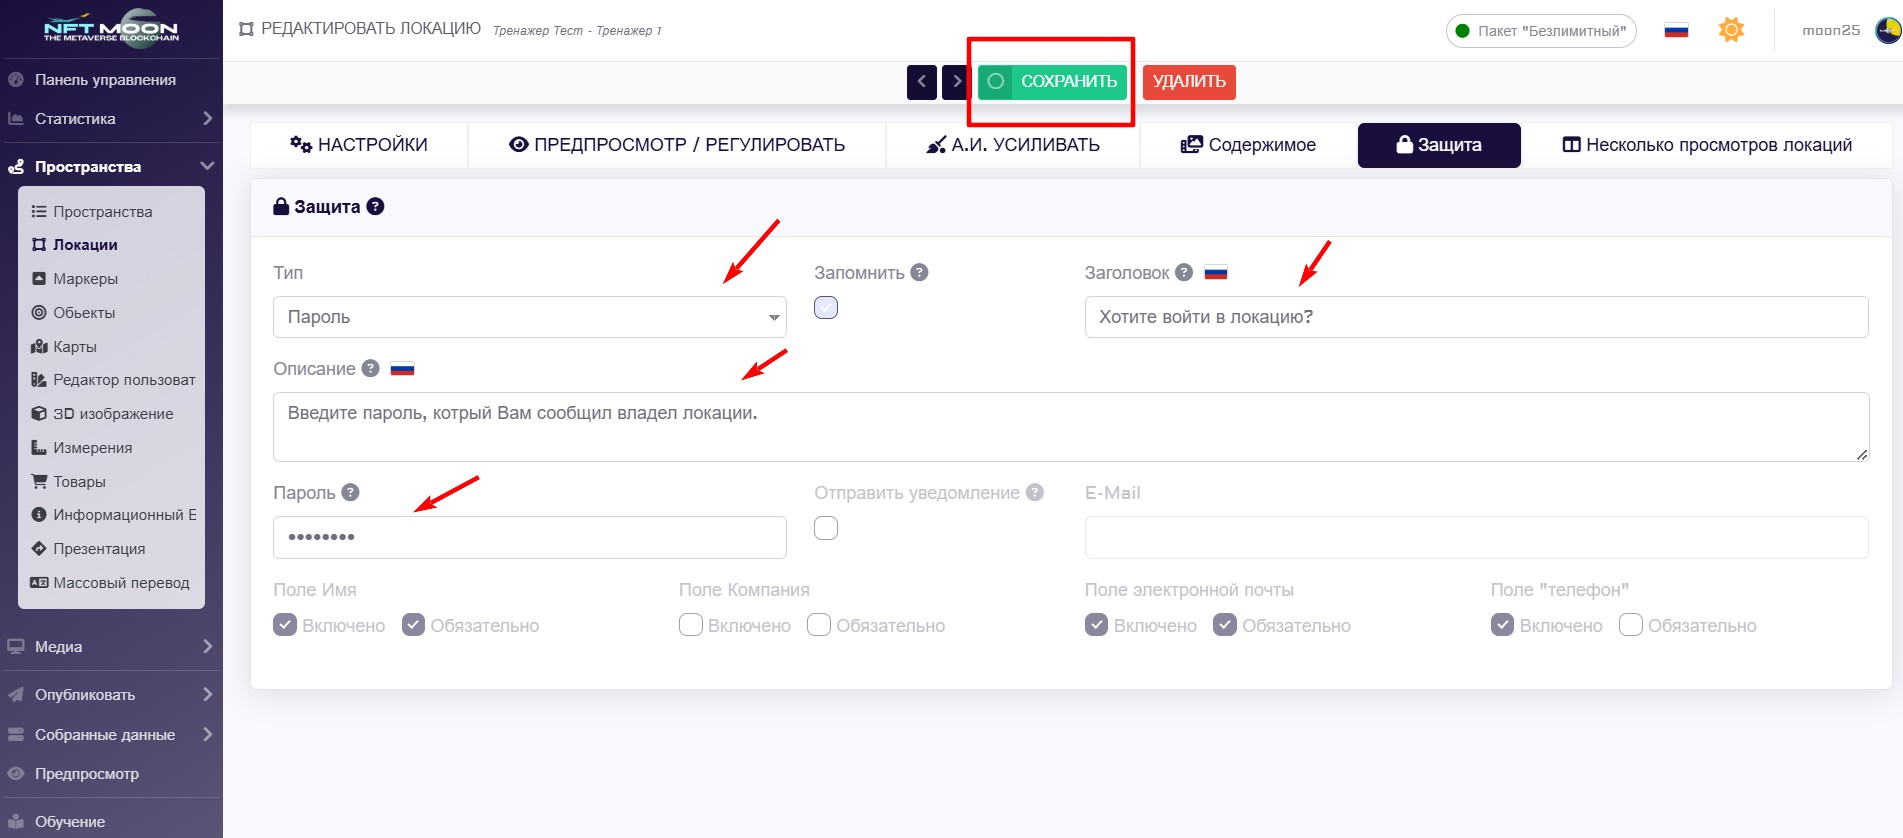This screenshot has width=1903, height=838.
Task: Expand the Медиа sidebar menu
Action: click(110, 646)
